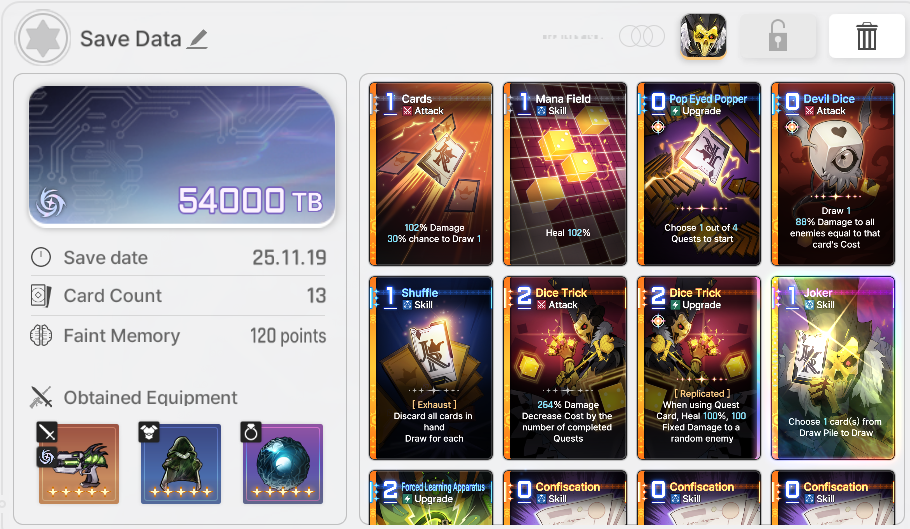The width and height of the screenshot is (910, 529).
Task: Open the green pistol weapon equipment
Action: click(x=79, y=463)
